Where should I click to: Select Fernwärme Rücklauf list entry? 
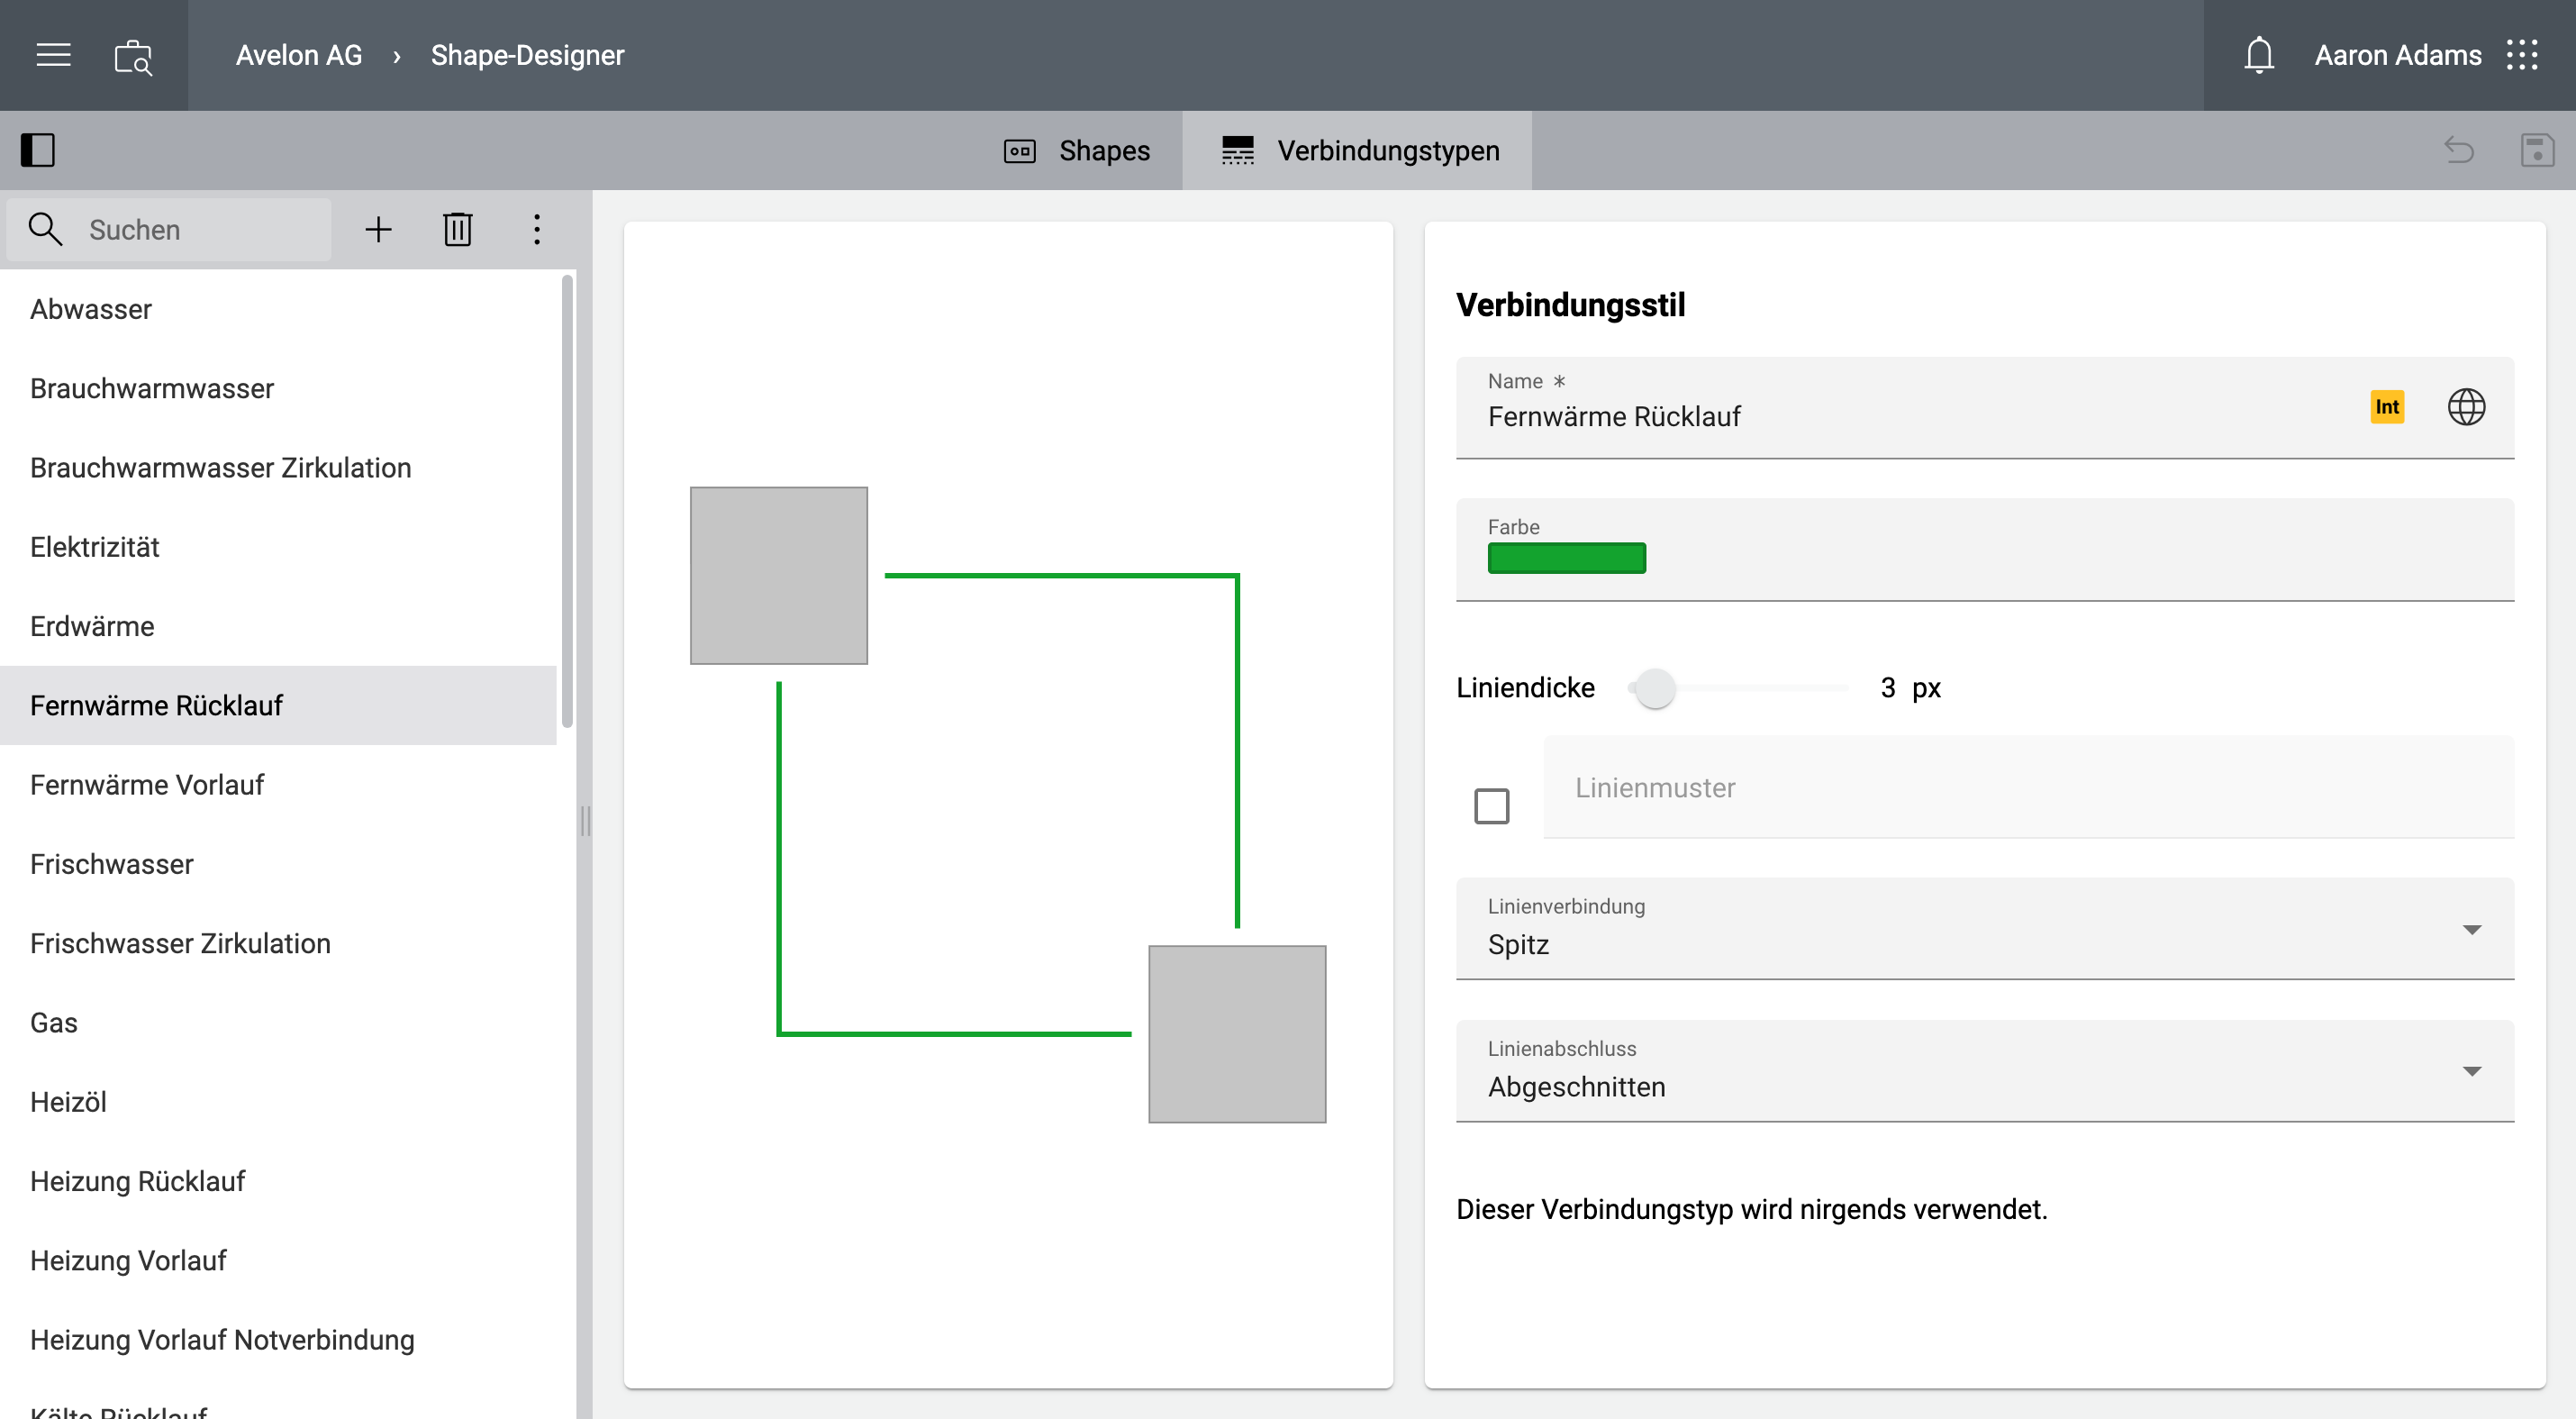(278, 705)
